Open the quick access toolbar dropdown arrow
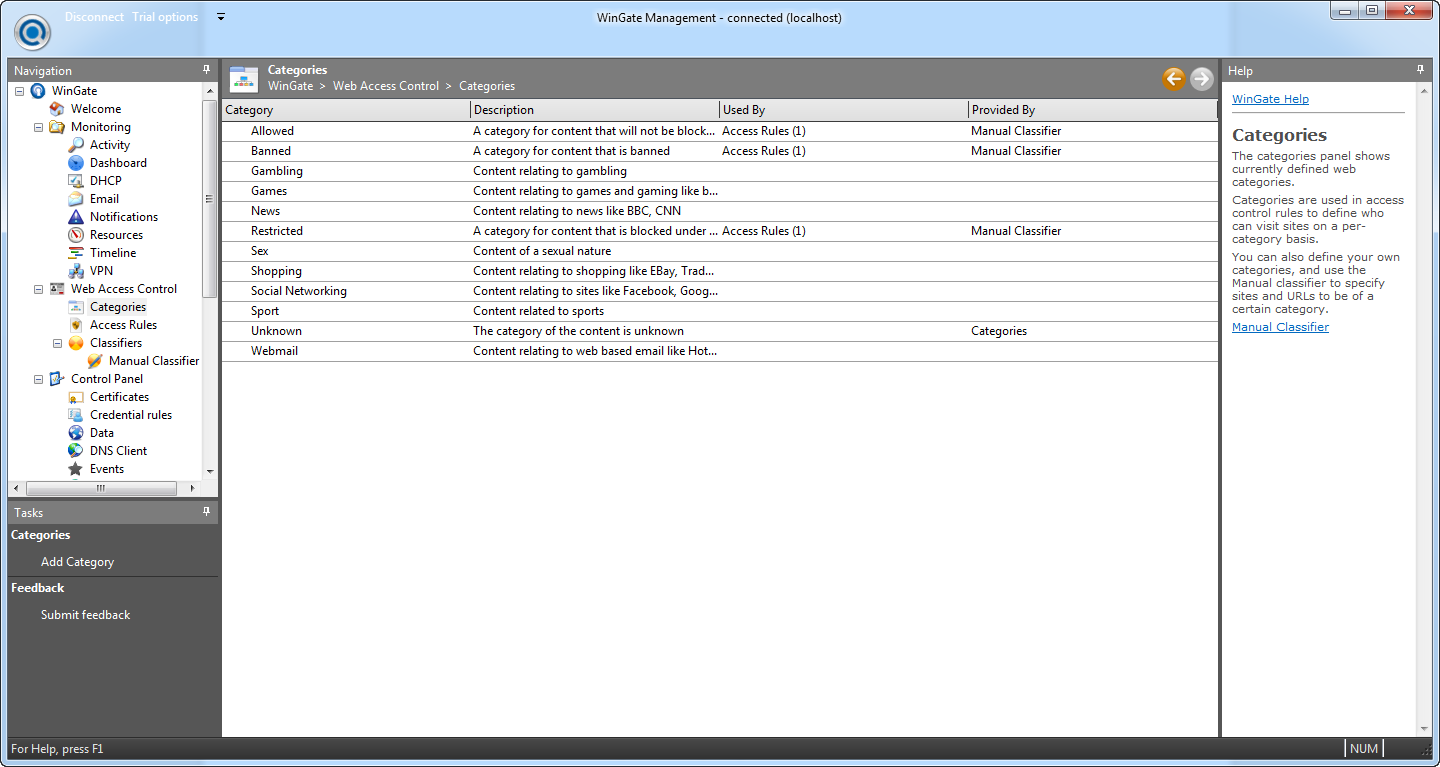 point(221,17)
